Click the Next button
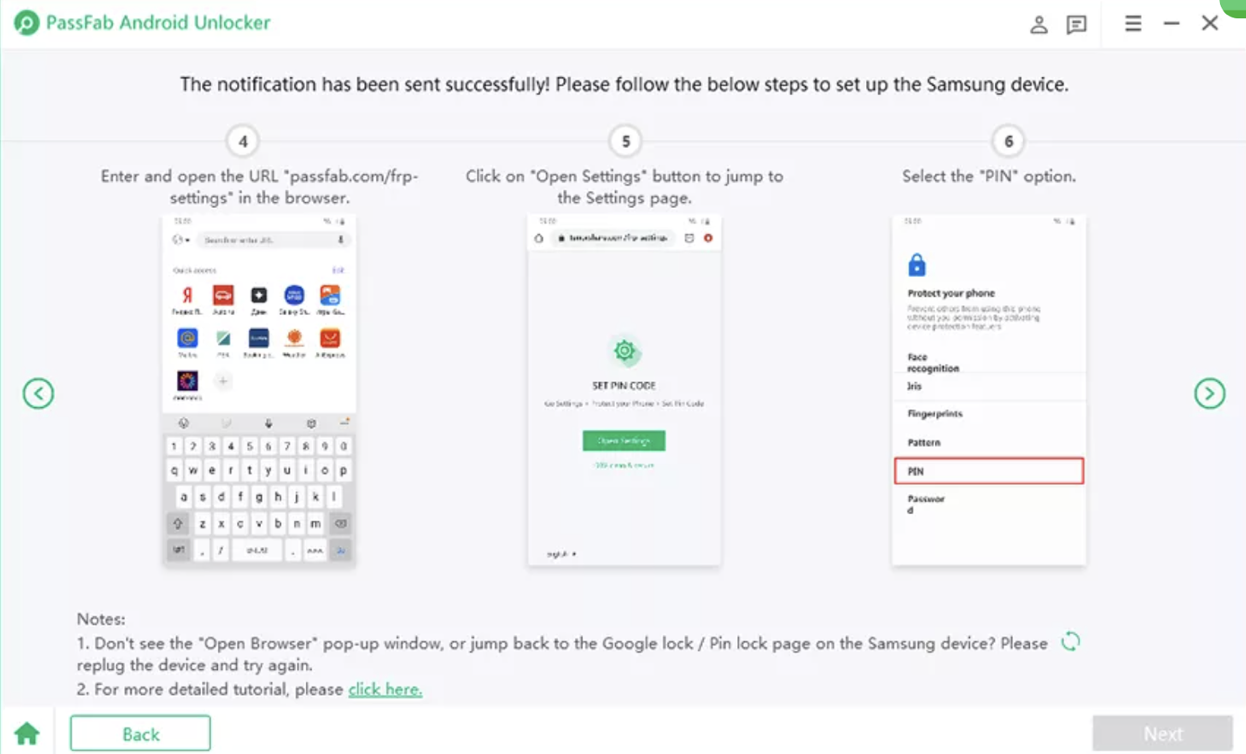1246x754 pixels. [x=1162, y=734]
